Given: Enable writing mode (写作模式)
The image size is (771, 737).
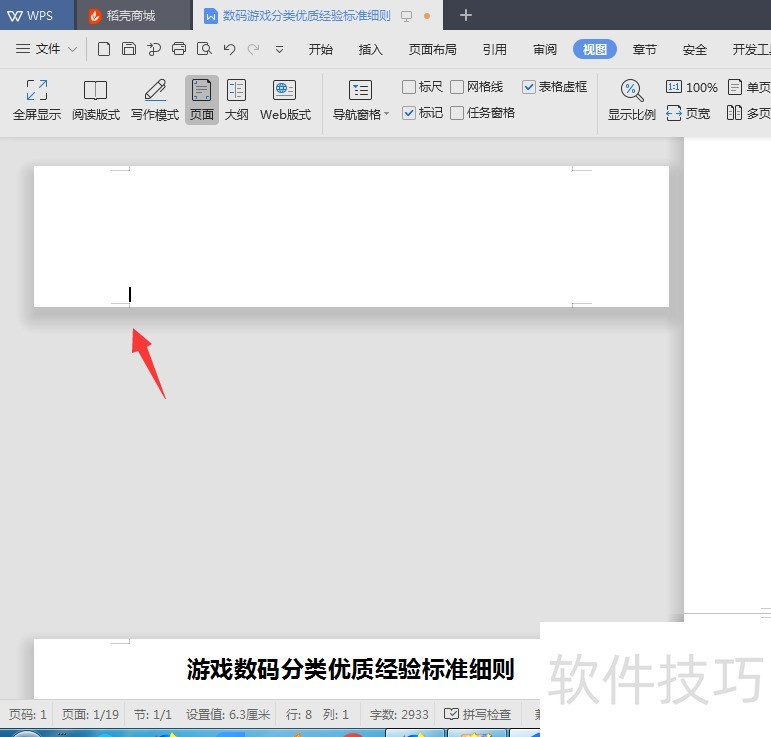Looking at the screenshot, I should pyautogui.click(x=155, y=100).
